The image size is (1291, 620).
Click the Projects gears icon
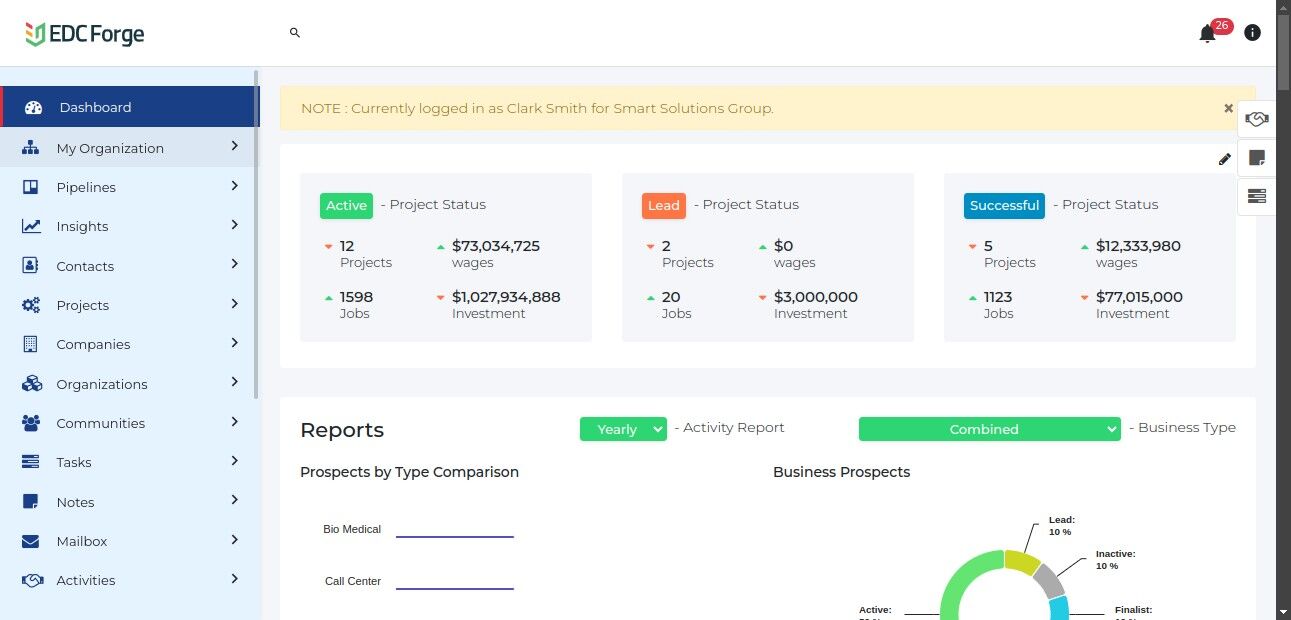tap(31, 305)
